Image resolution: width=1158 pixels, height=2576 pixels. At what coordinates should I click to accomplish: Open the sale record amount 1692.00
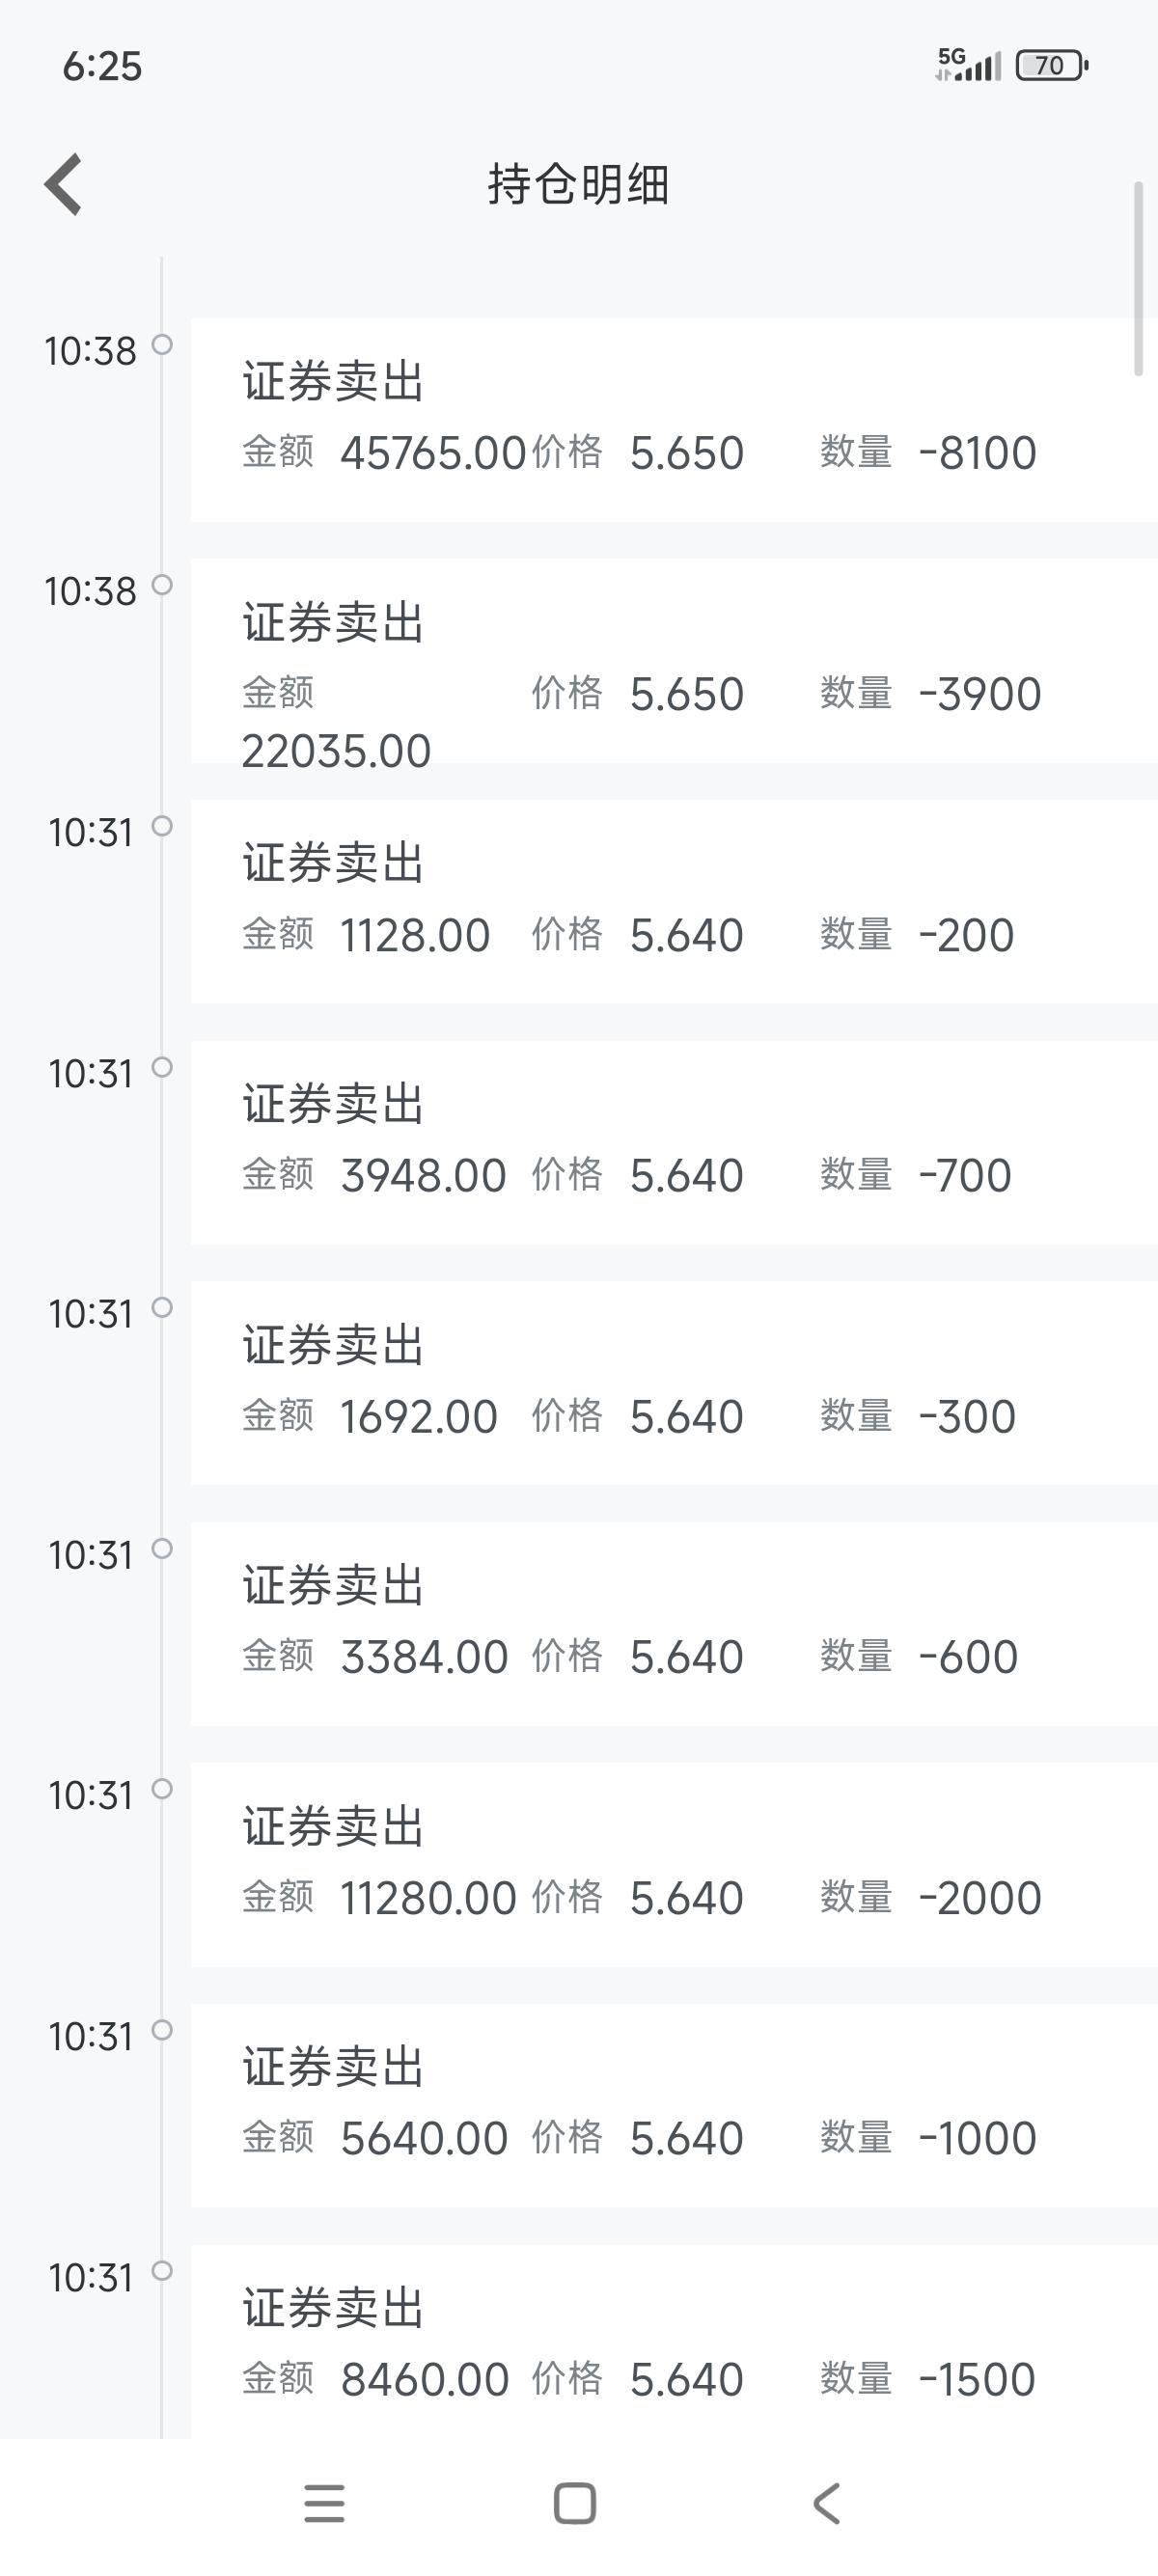point(674,1383)
